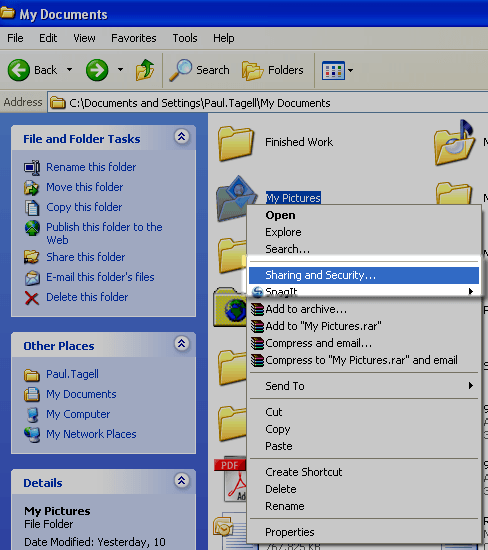This screenshot has width=488, height=550.
Task: Go up one folder level
Action: pyautogui.click(x=145, y=70)
